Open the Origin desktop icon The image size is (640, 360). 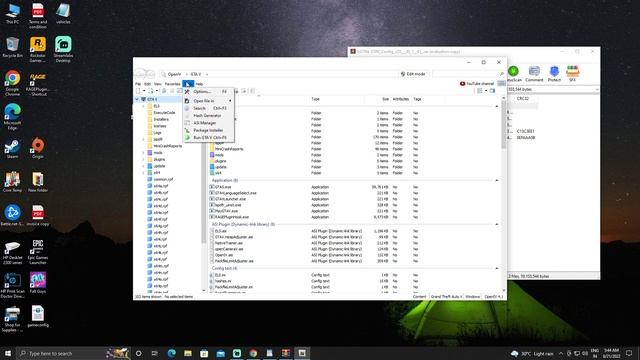[38, 149]
